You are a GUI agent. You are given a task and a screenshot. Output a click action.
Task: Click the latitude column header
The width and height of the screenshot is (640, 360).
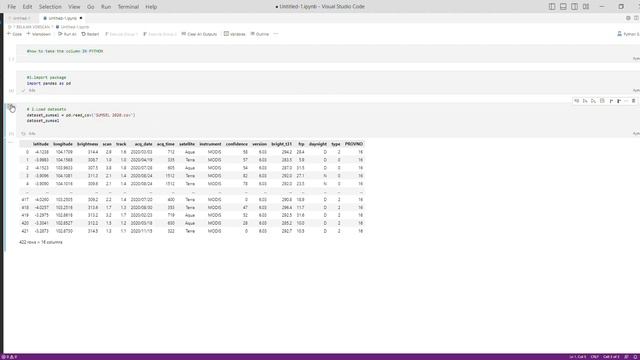(x=41, y=144)
